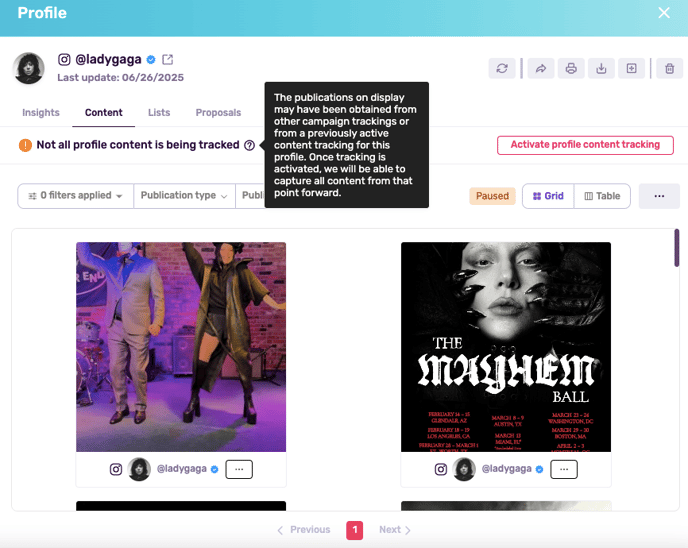Screen dimensions: 688x548
Task: Open @ladygaga external link icon
Action: coord(167,59)
